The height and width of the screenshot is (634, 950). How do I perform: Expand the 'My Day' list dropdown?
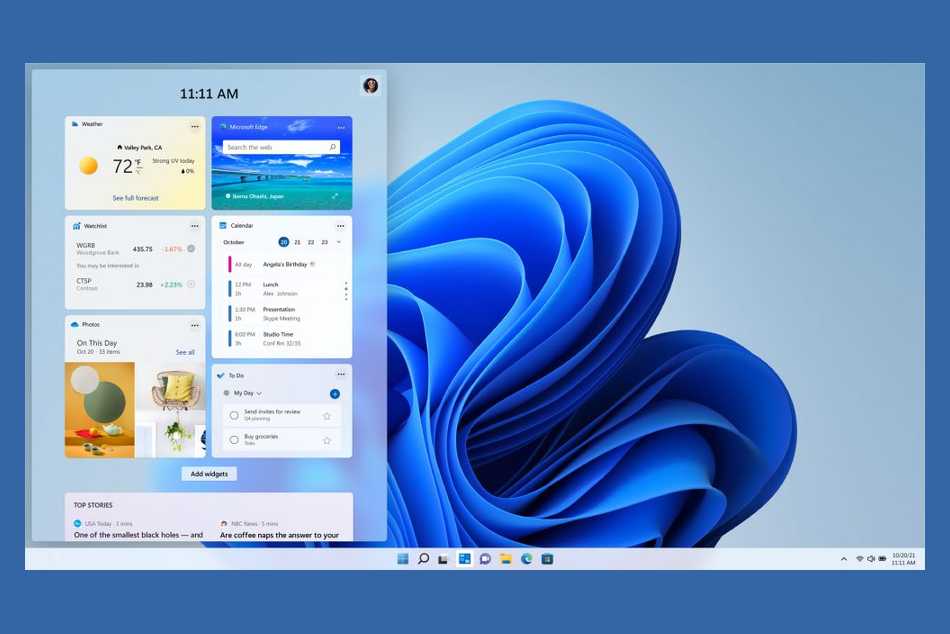[259, 394]
